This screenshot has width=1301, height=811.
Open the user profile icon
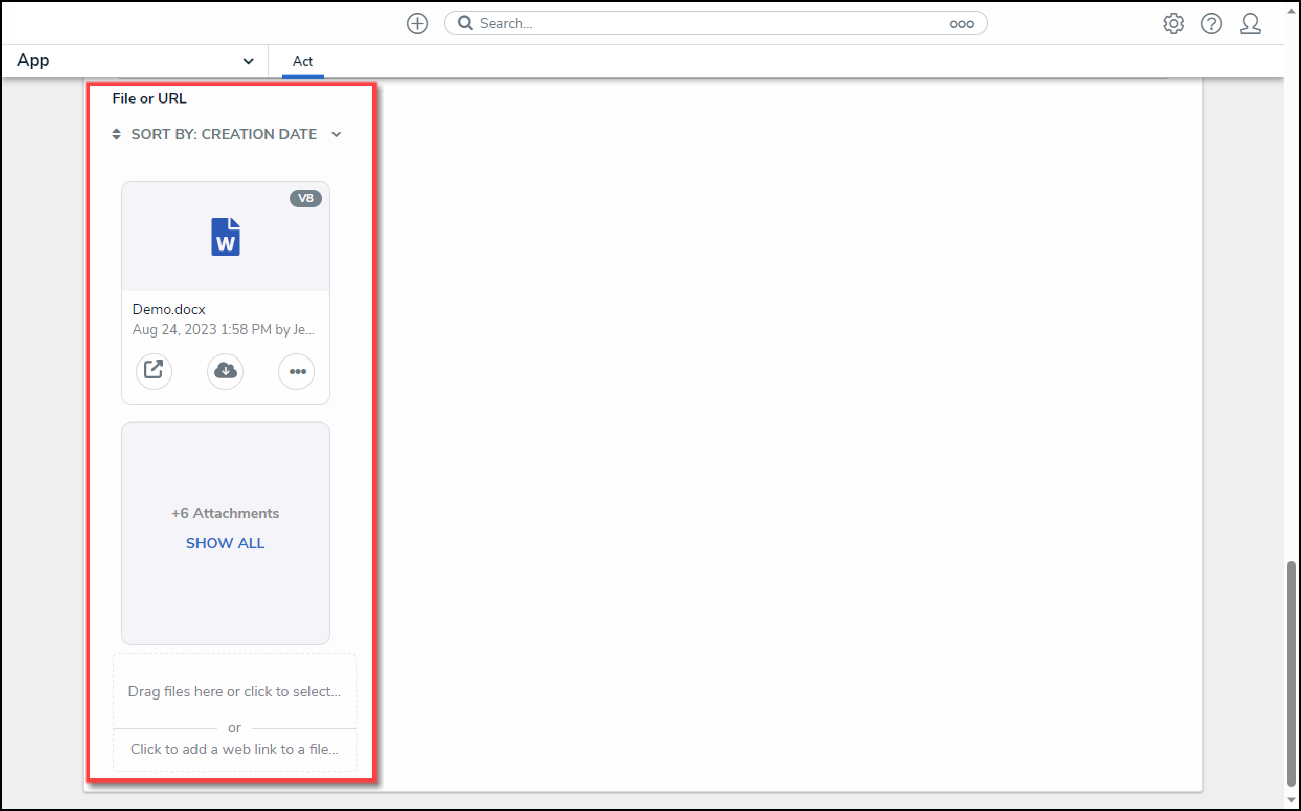[x=1250, y=24]
